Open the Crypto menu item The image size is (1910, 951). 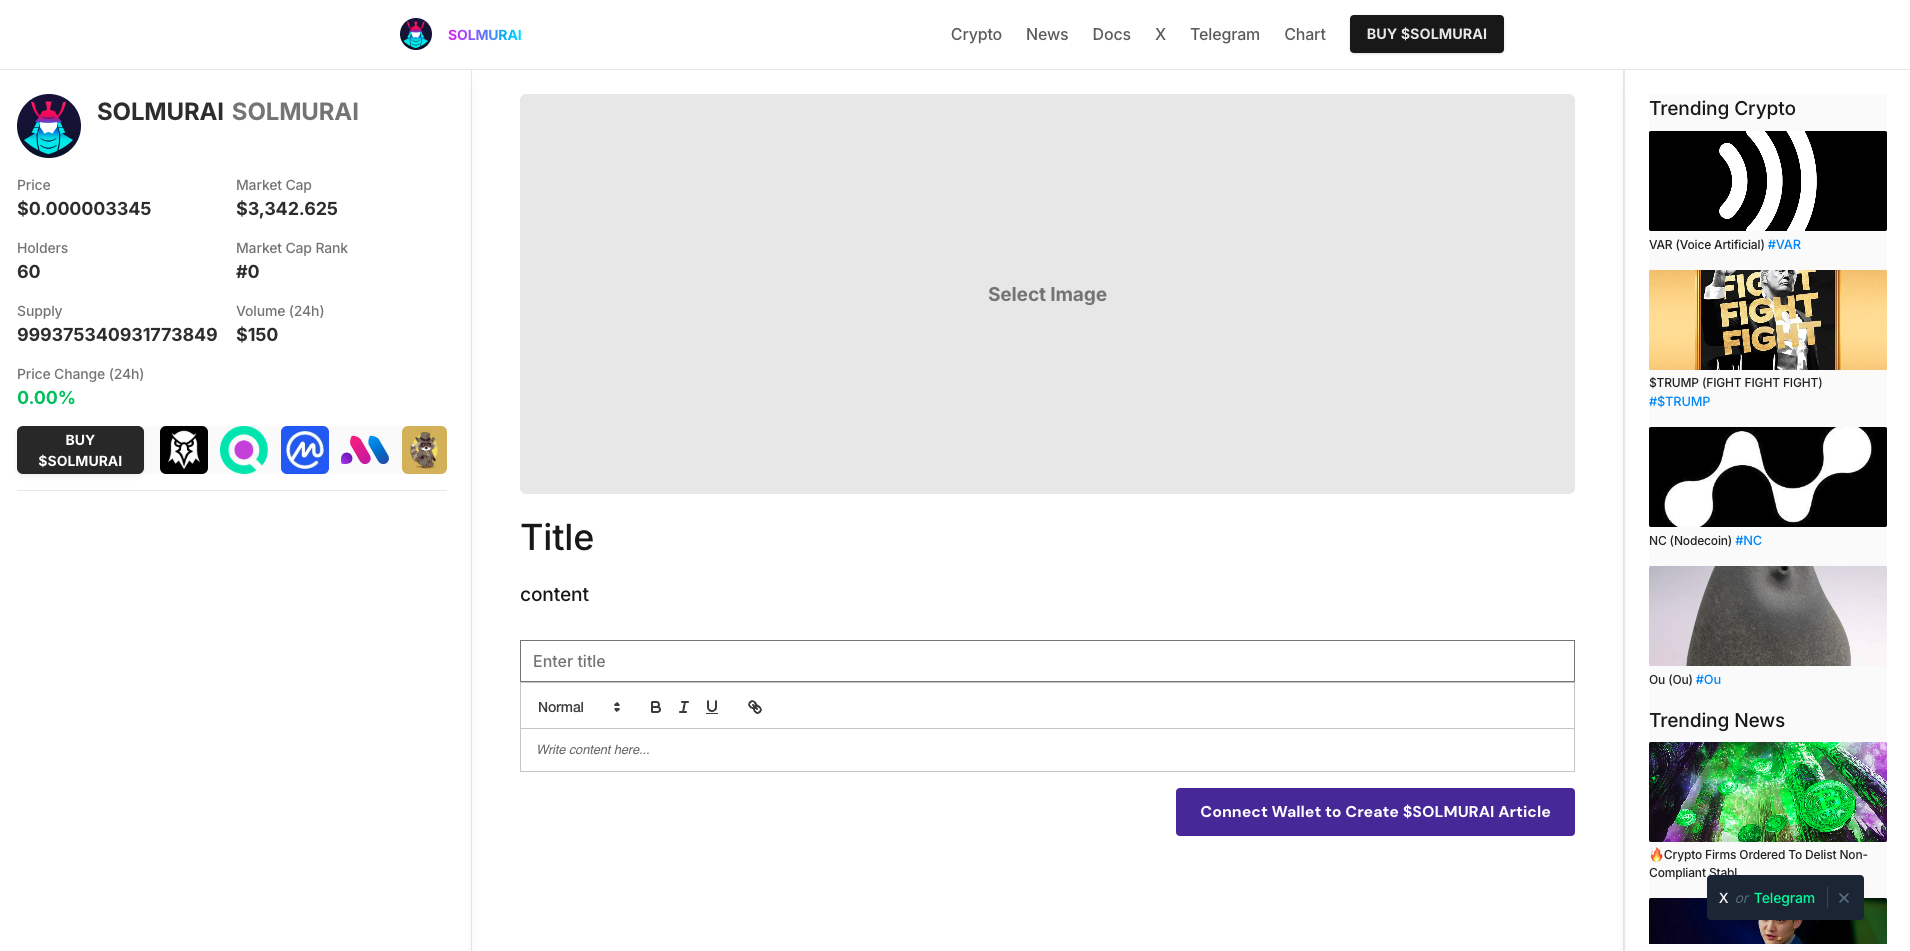point(976,34)
